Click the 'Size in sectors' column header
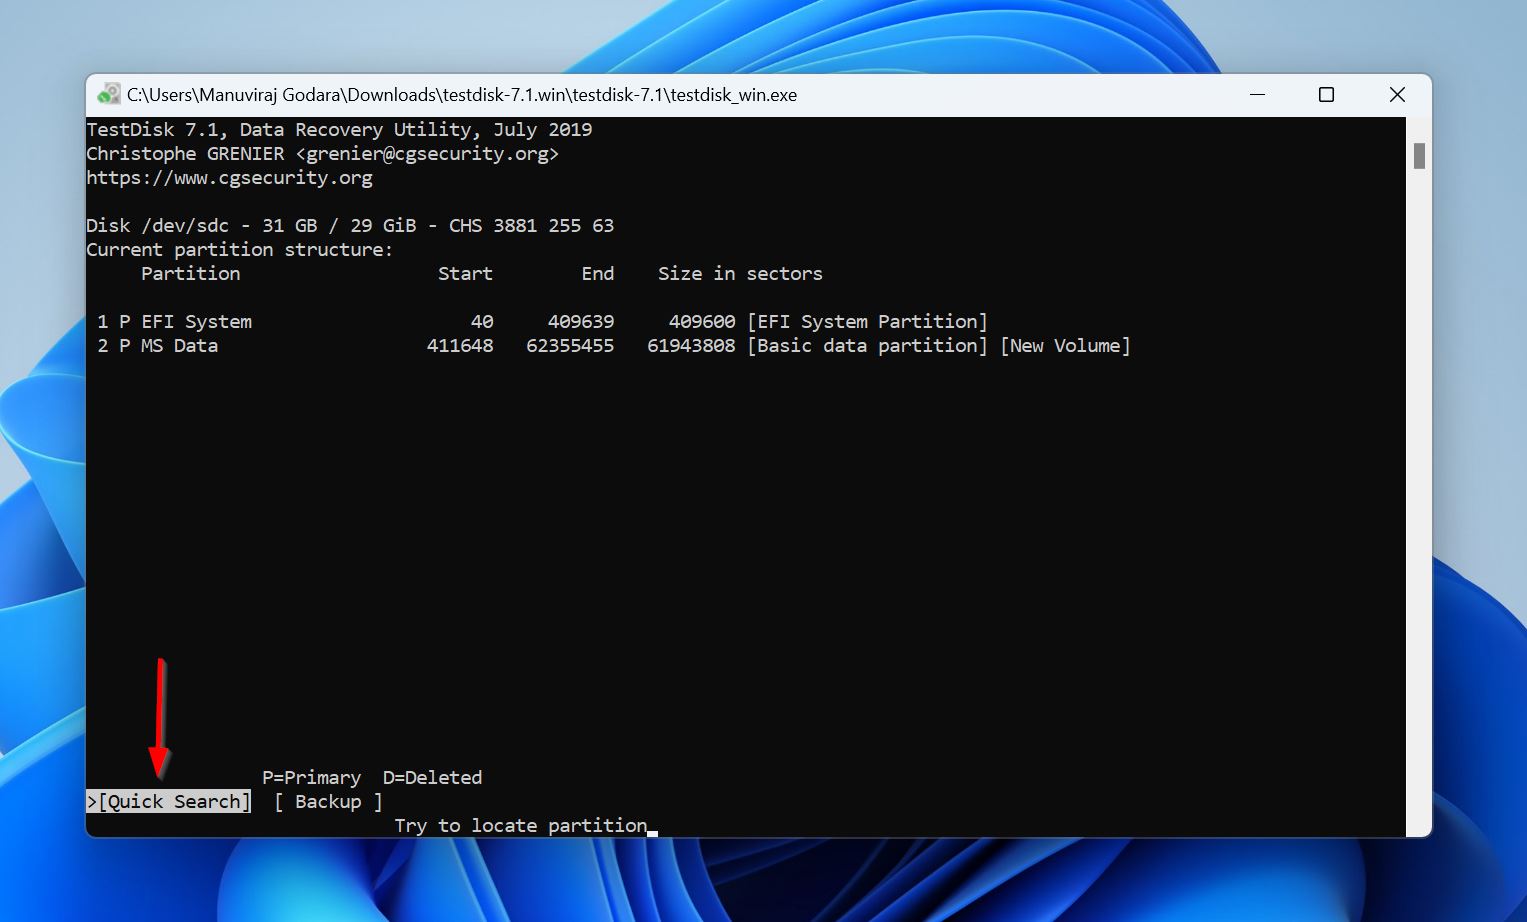The width and height of the screenshot is (1527, 922). [740, 273]
